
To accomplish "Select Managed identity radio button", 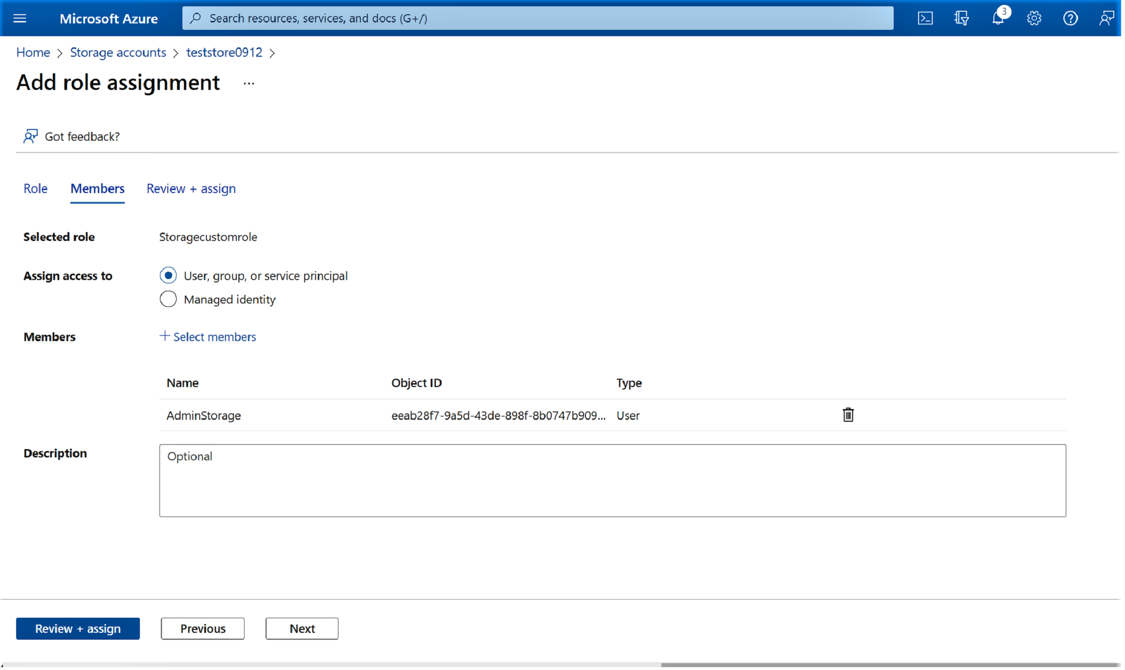I will [168, 299].
